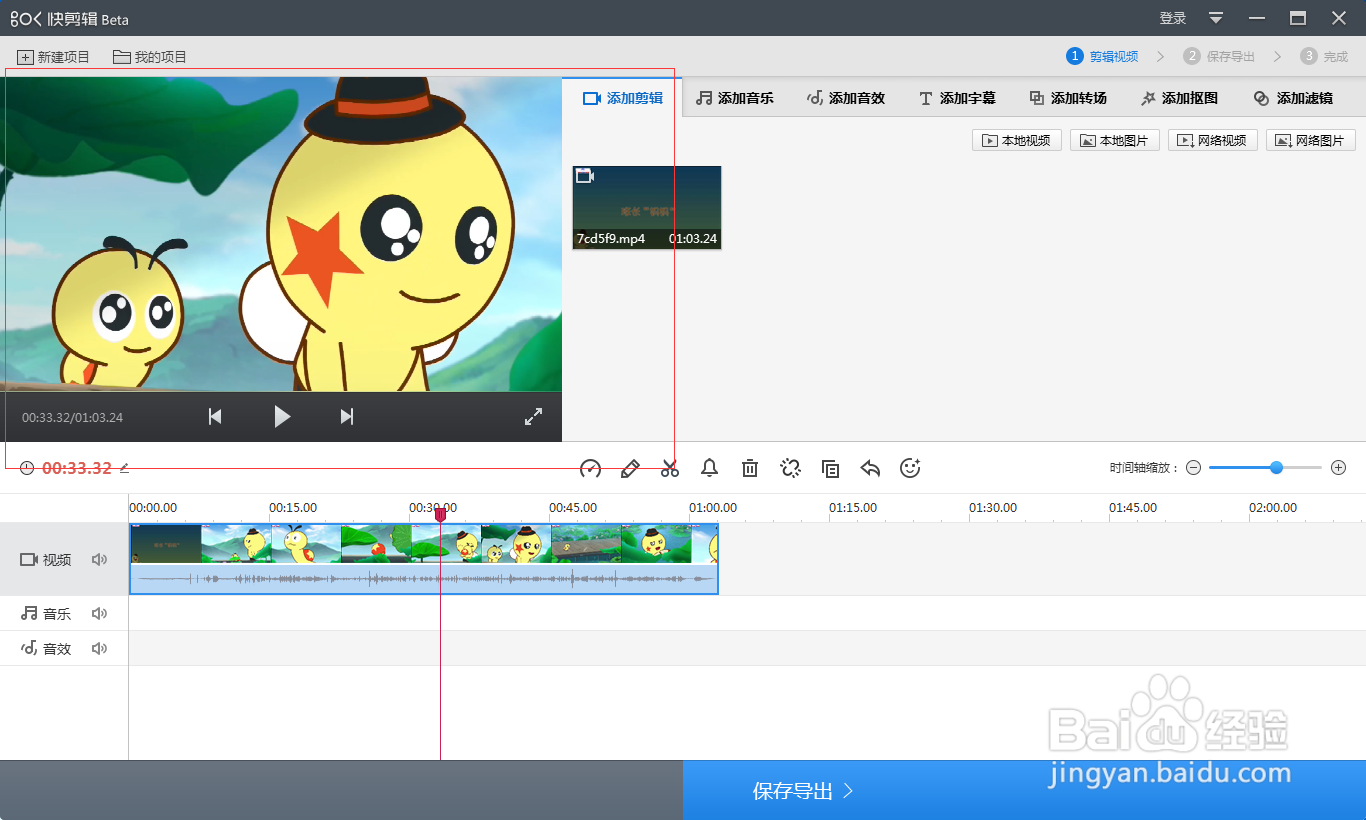The height and width of the screenshot is (820, 1366).
Task: Switch to 添加转场 tab
Action: pyautogui.click(x=1068, y=98)
